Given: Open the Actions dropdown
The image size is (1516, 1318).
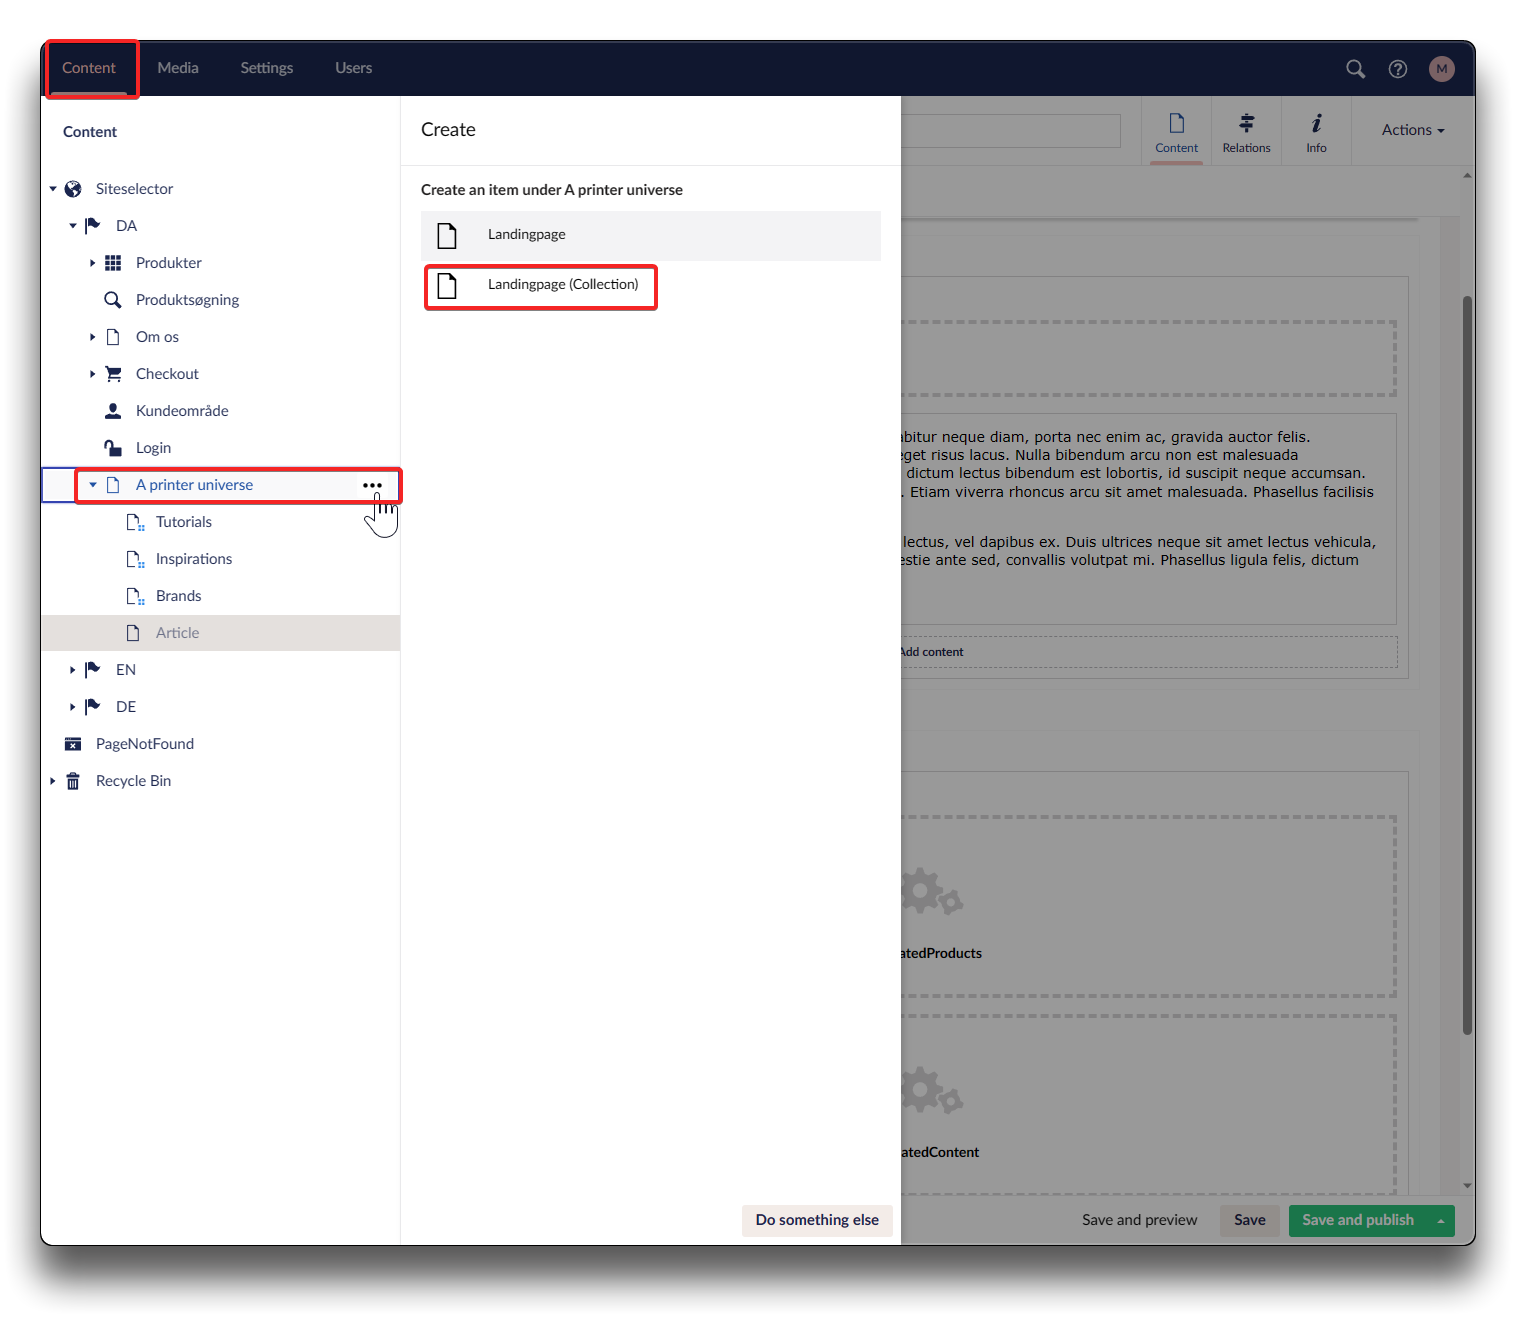Looking at the screenshot, I should point(1412,130).
